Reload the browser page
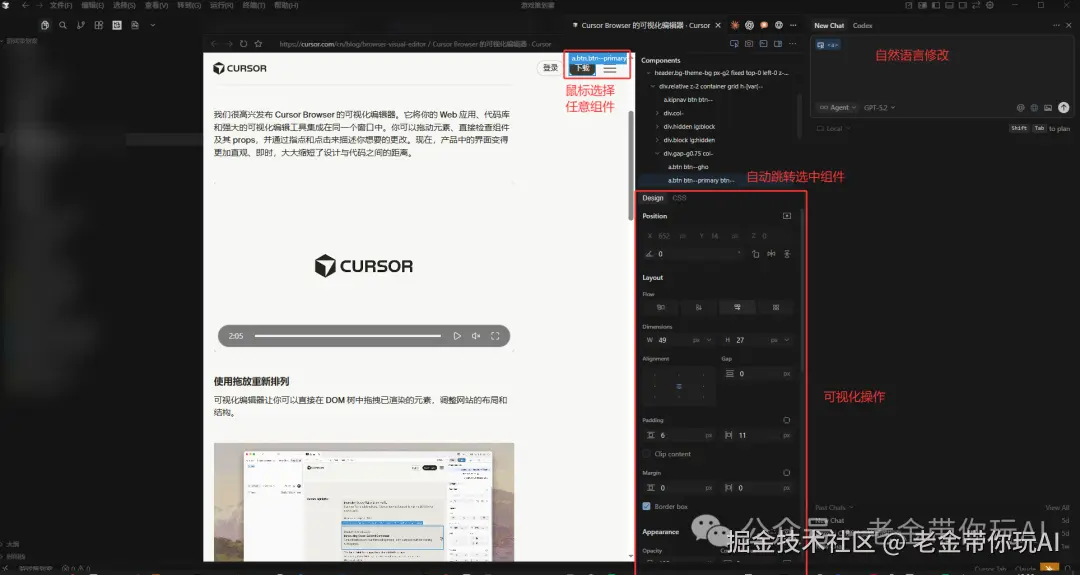Image resolution: width=1080 pixels, height=575 pixels. click(243, 43)
